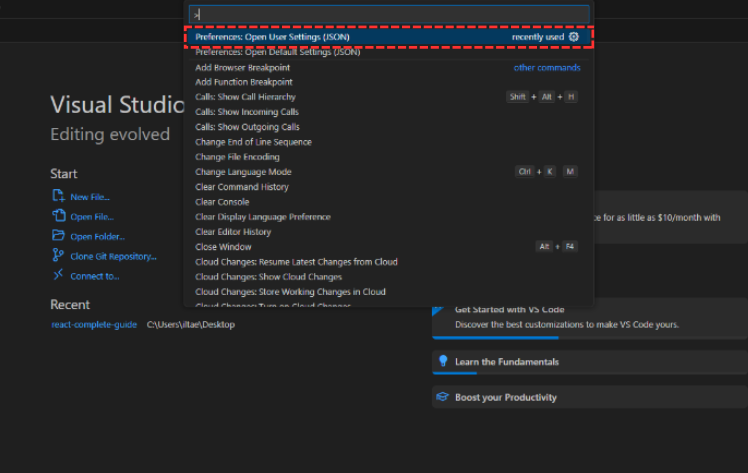Run Clear Display Language Preference
The image size is (748, 473).
point(389,217)
